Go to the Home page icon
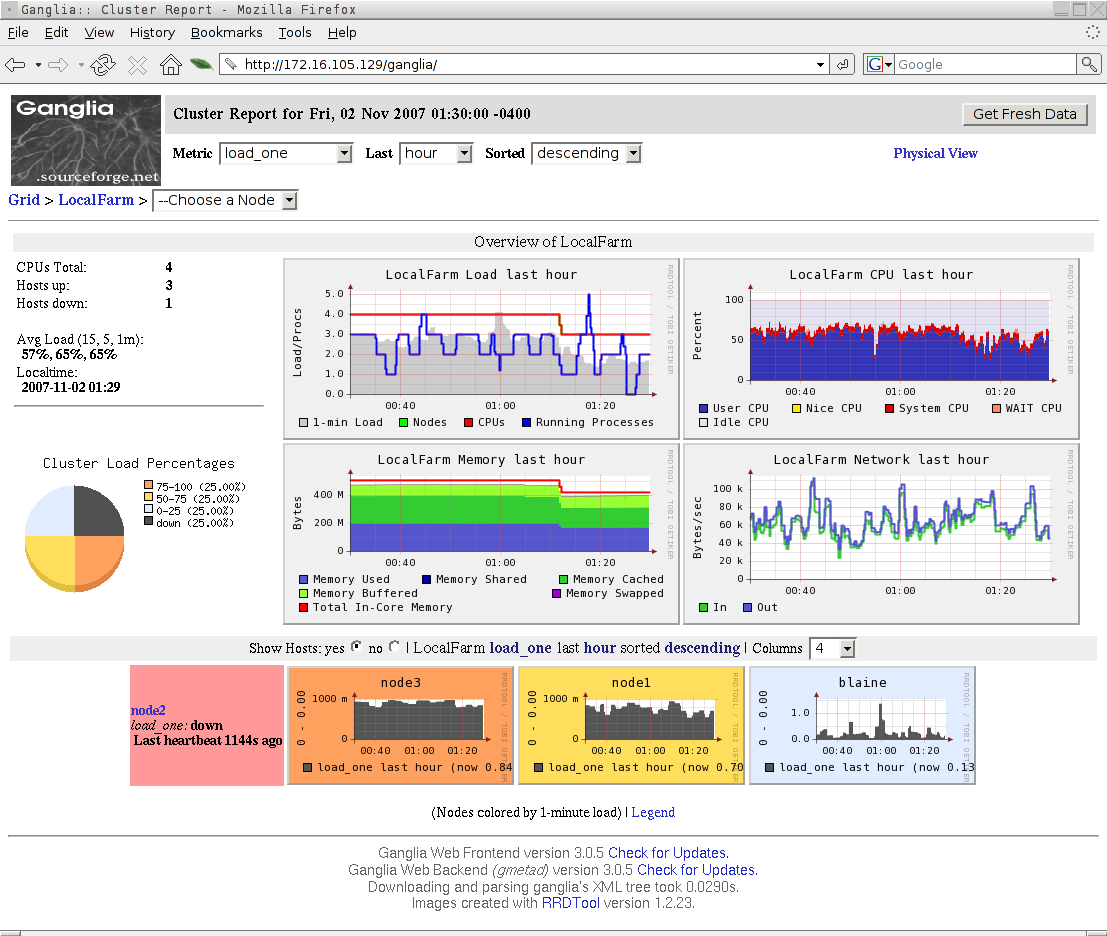1107x936 pixels. (170, 64)
